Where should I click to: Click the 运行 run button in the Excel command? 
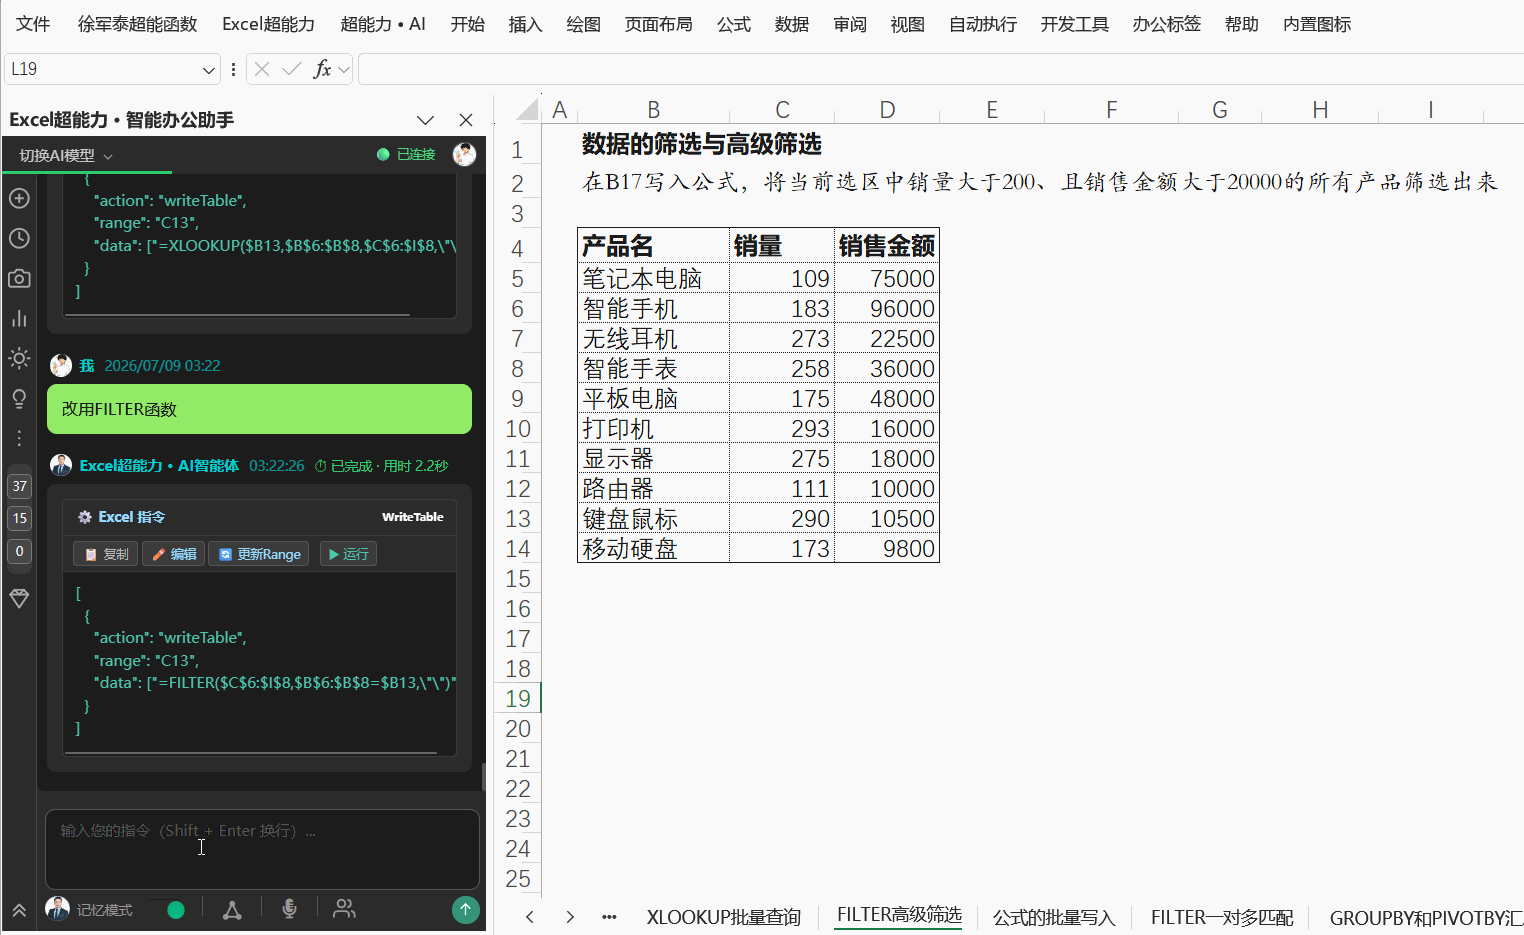pos(348,554)
